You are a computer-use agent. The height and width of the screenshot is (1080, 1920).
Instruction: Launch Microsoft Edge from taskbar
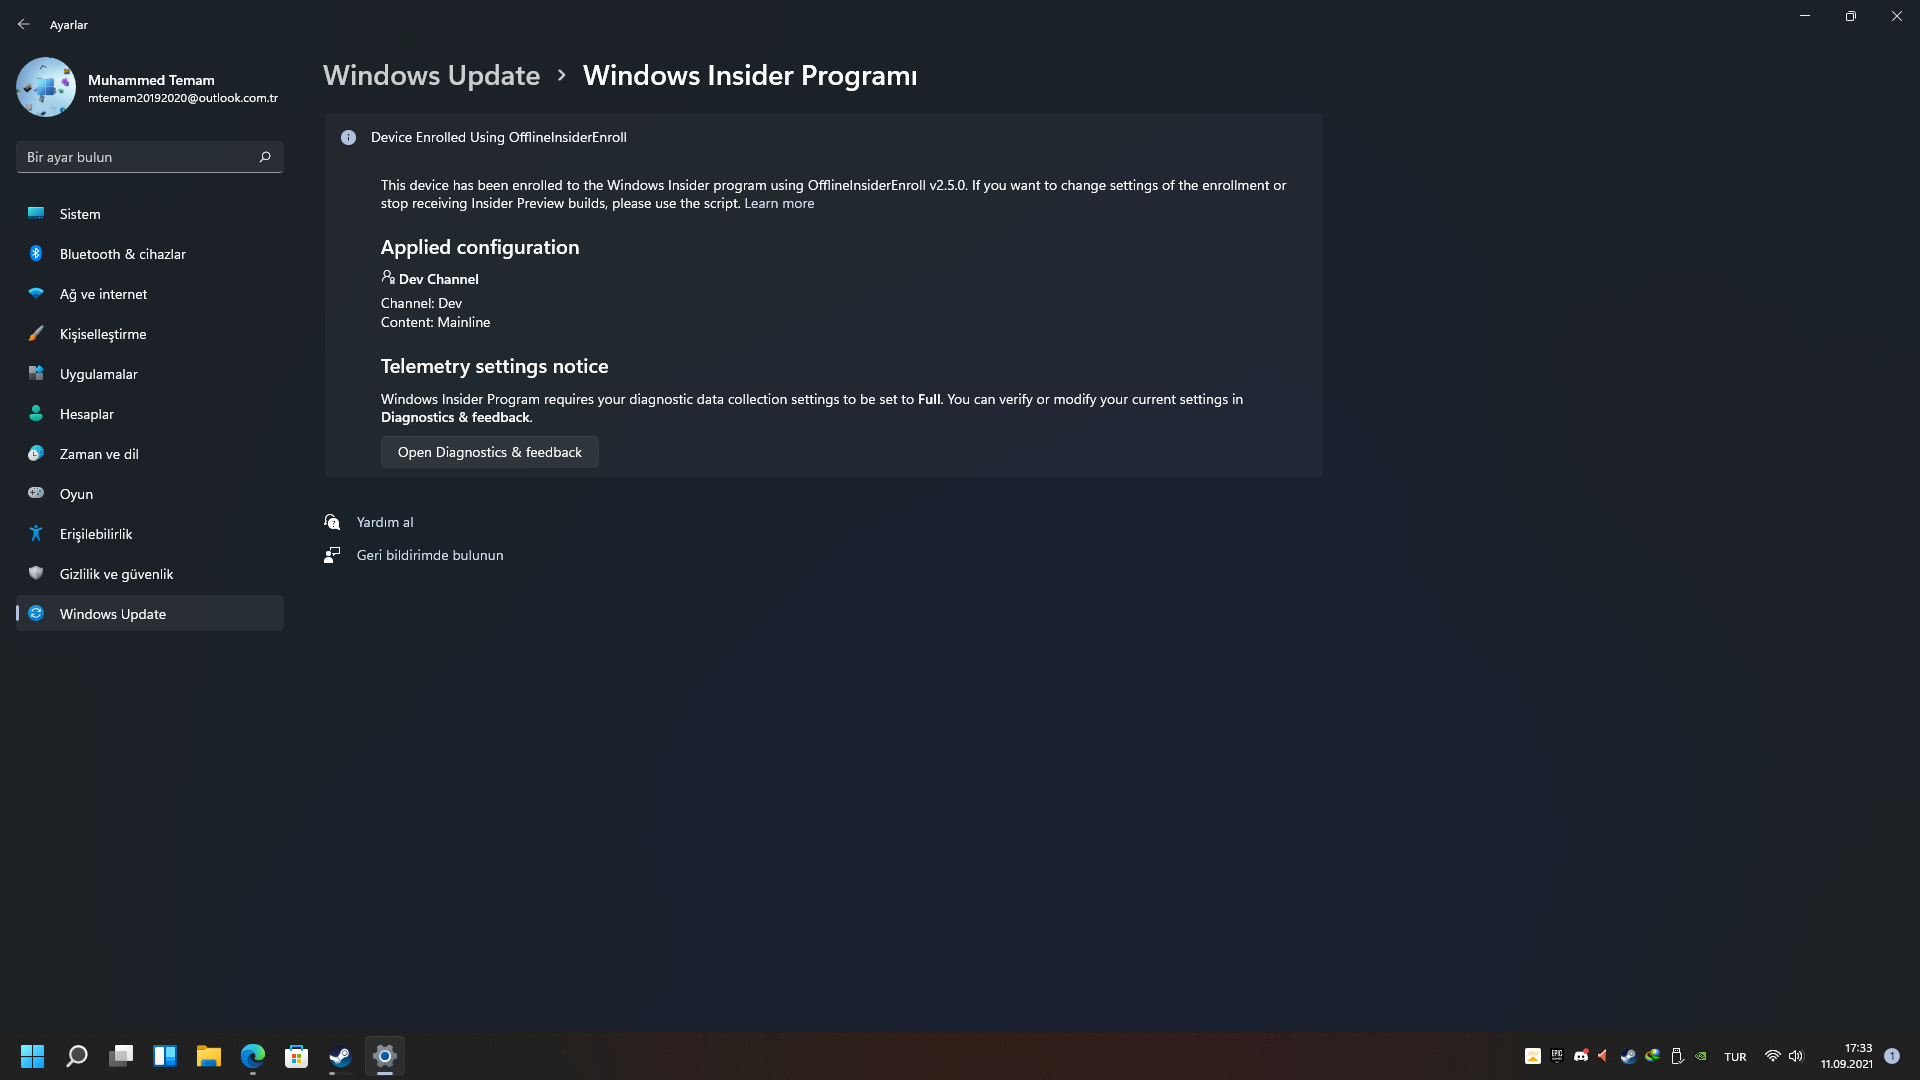coord(253,1056)
